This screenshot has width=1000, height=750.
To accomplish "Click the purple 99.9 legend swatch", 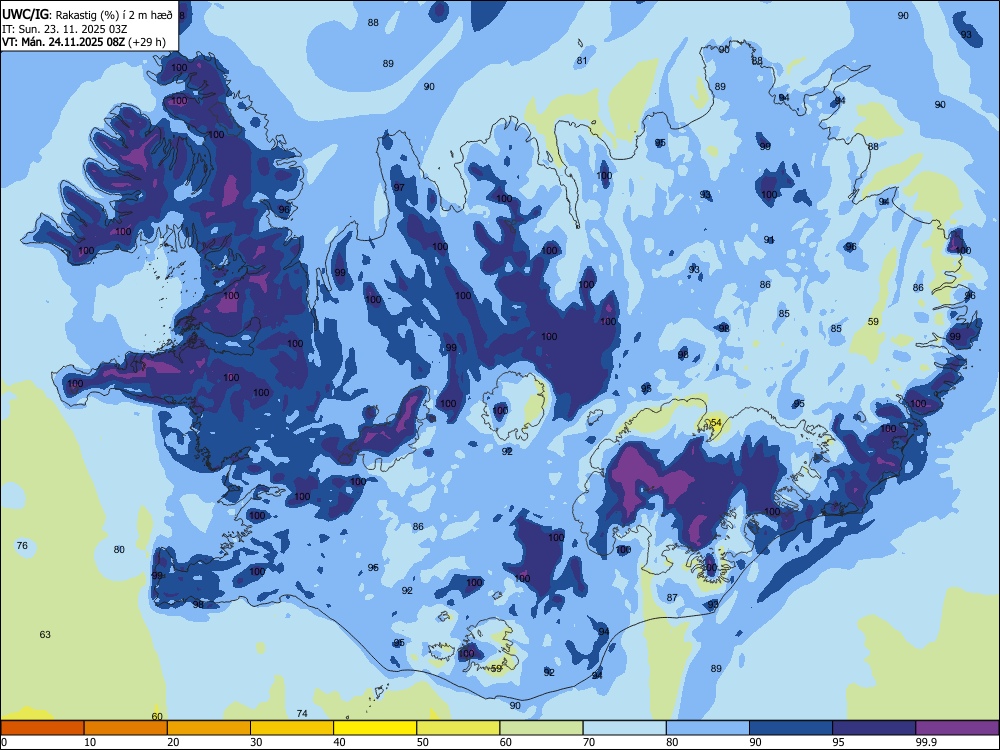I will click(x=957, y=728).
